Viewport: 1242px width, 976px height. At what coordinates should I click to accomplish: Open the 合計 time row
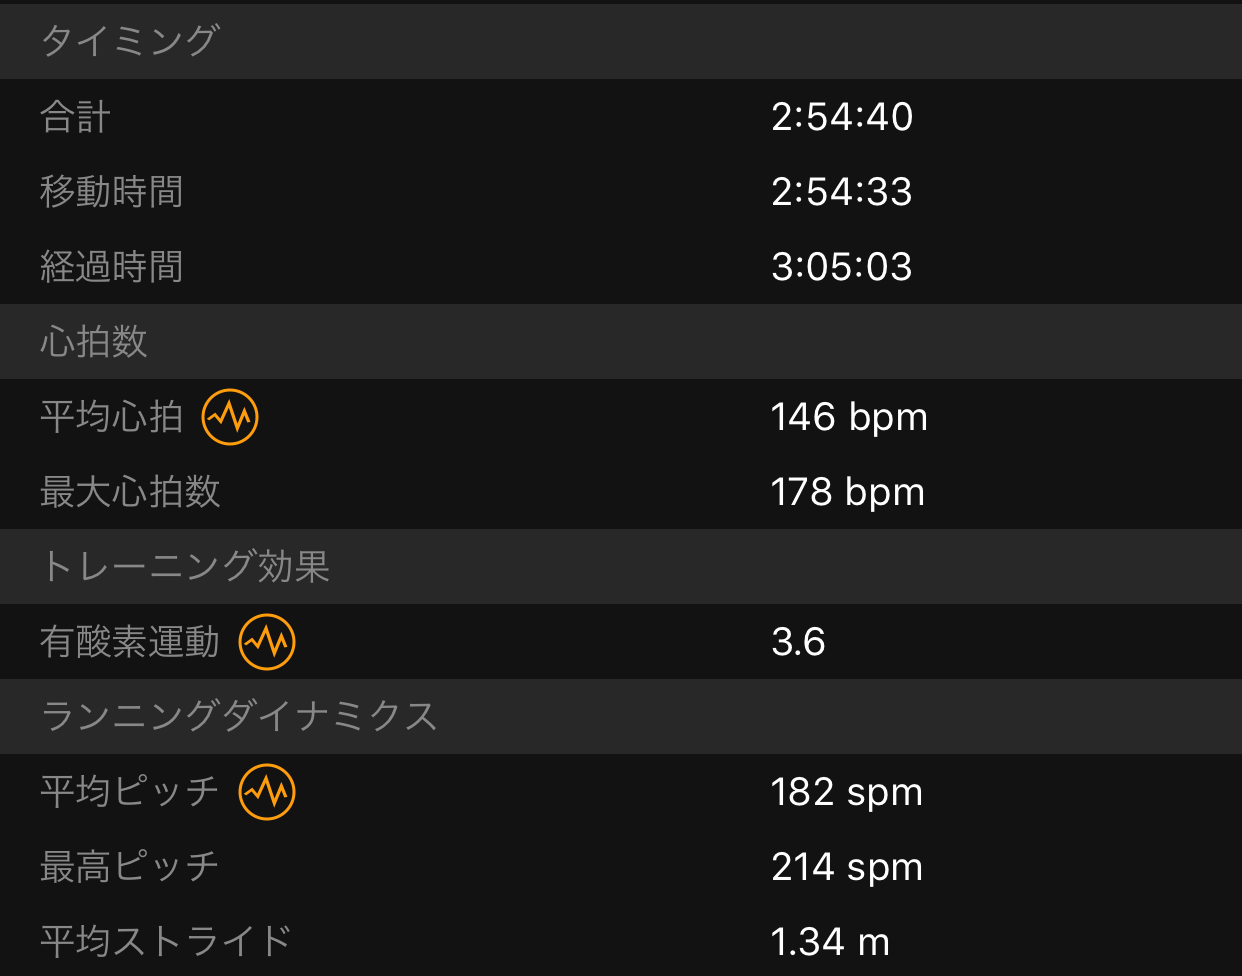[x=621, y=117]
